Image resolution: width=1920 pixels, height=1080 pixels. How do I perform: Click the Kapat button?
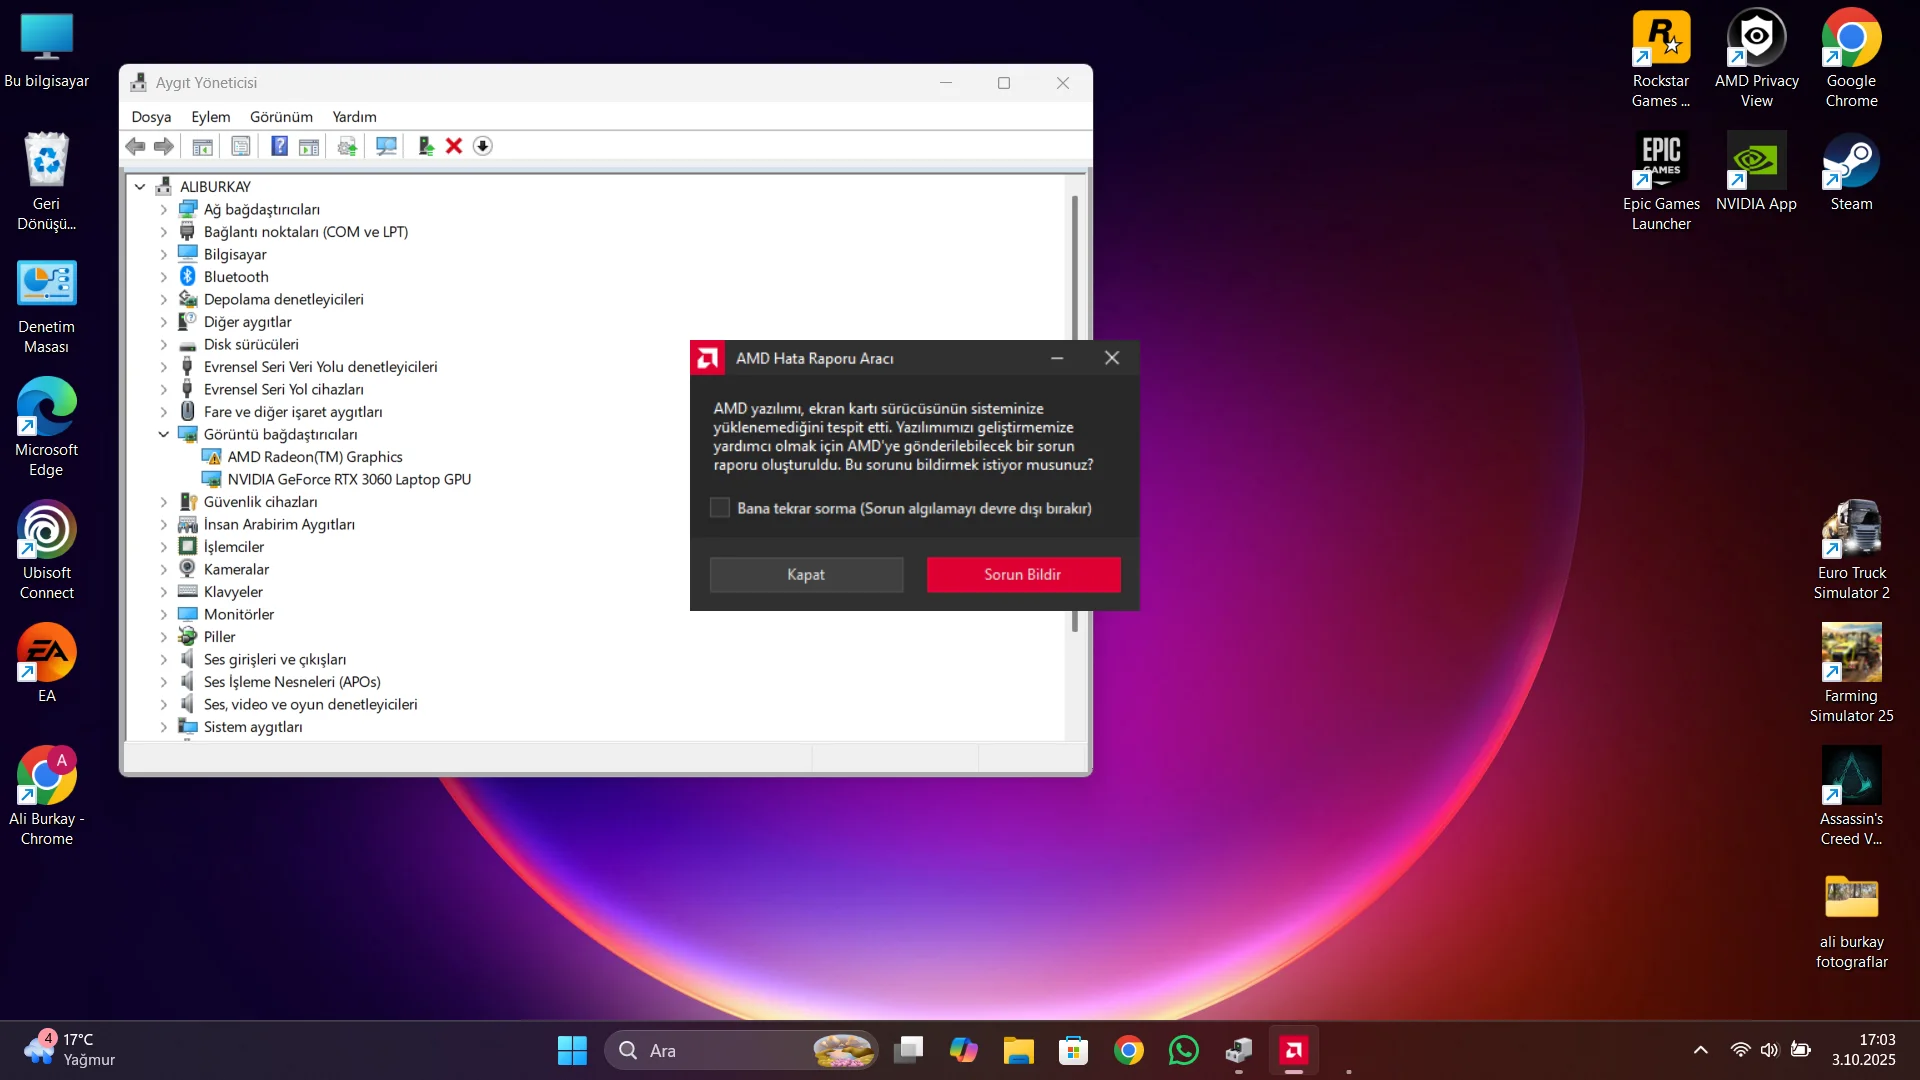click(x=806, y=575)
